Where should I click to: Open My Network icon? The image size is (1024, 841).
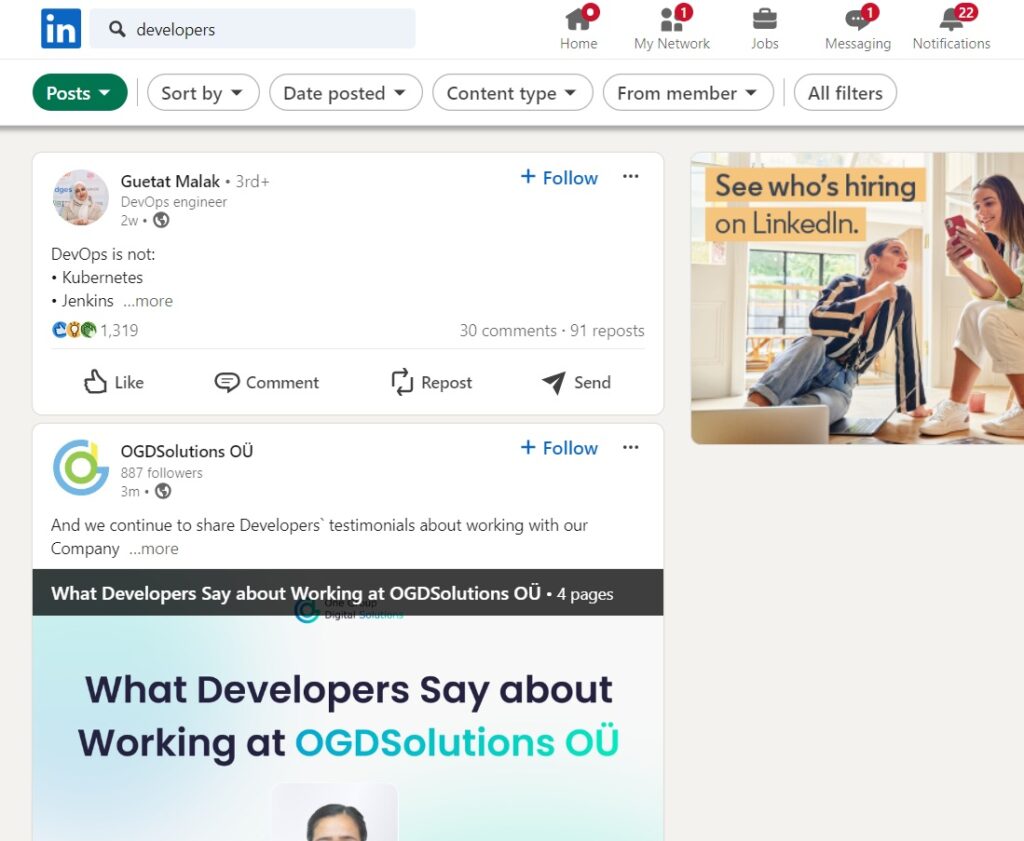point(671,20)
